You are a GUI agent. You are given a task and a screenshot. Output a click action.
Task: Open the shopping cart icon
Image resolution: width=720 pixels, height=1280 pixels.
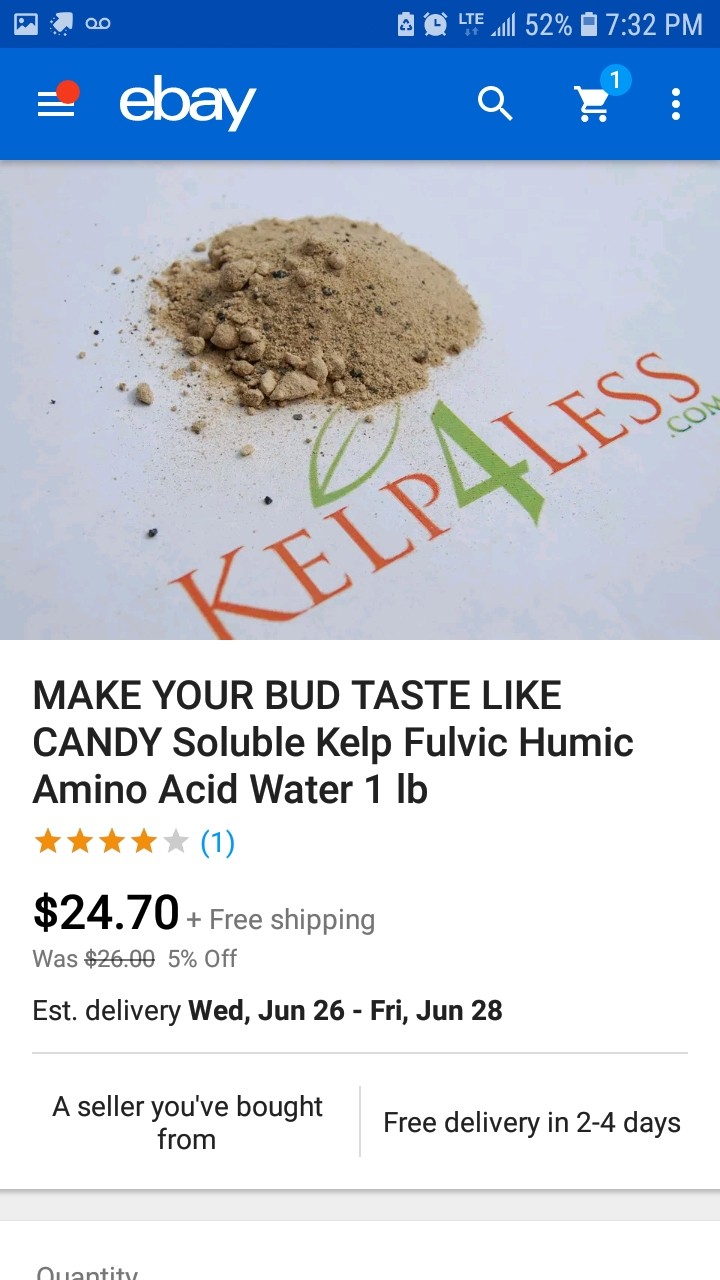[592, 104]
